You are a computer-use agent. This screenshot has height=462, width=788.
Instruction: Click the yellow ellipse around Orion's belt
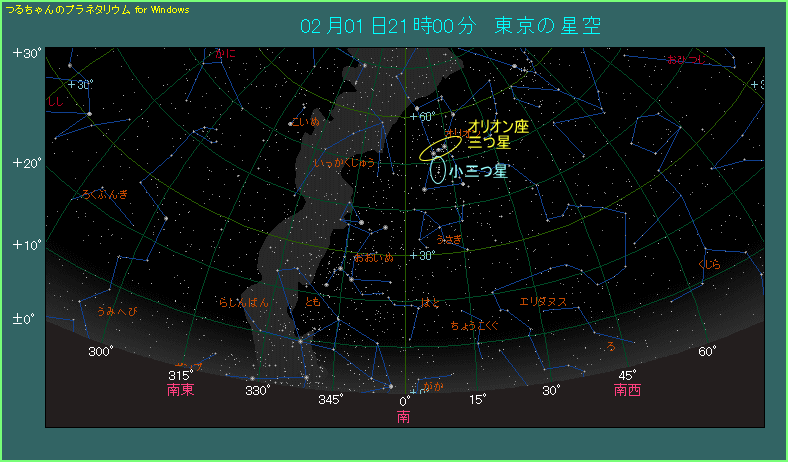(x=440, y=147)
